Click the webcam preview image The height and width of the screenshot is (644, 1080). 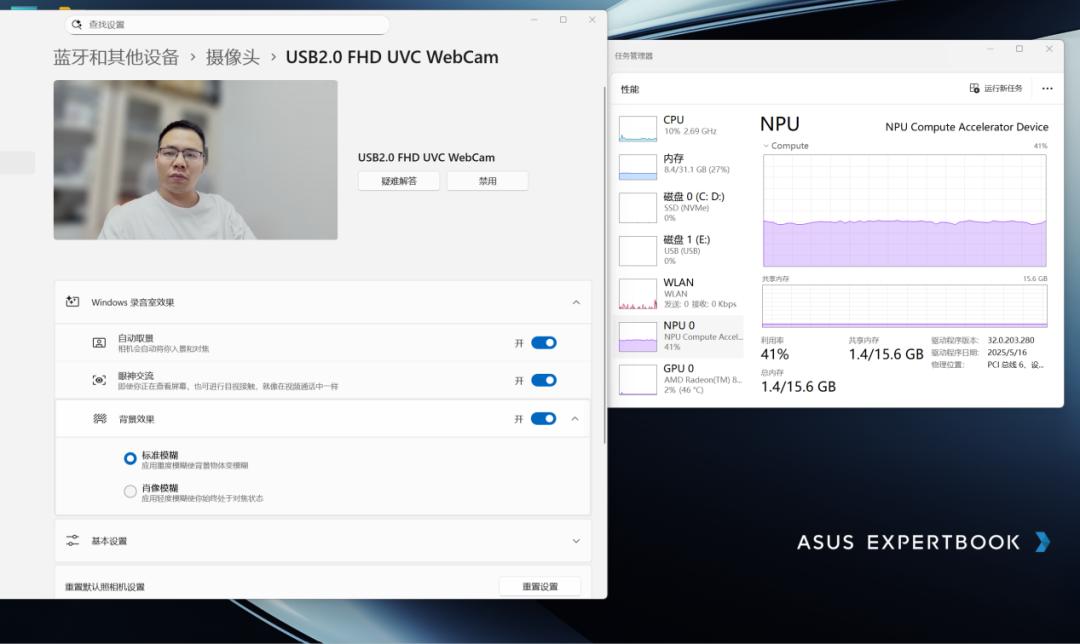click(196, 160)
